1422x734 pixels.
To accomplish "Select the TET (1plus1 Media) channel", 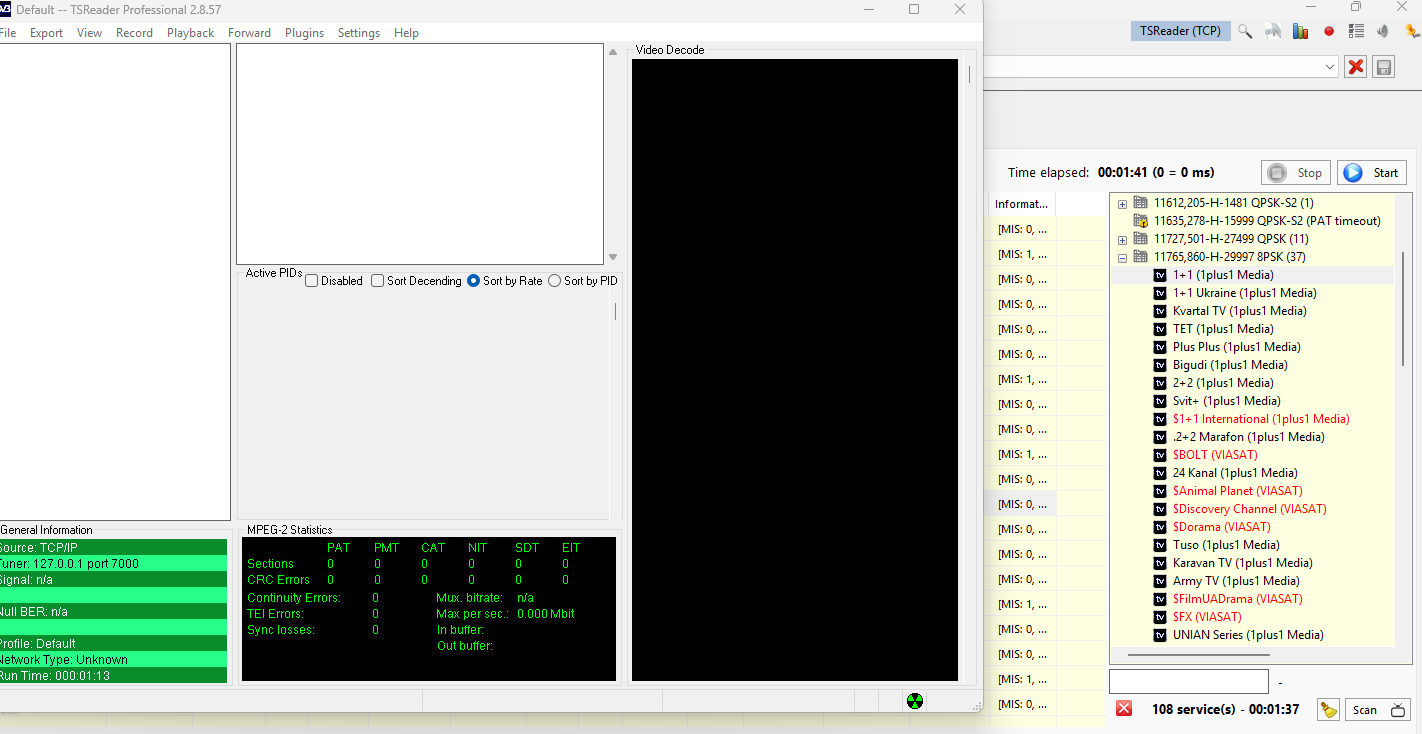I will pos(1224,329).
